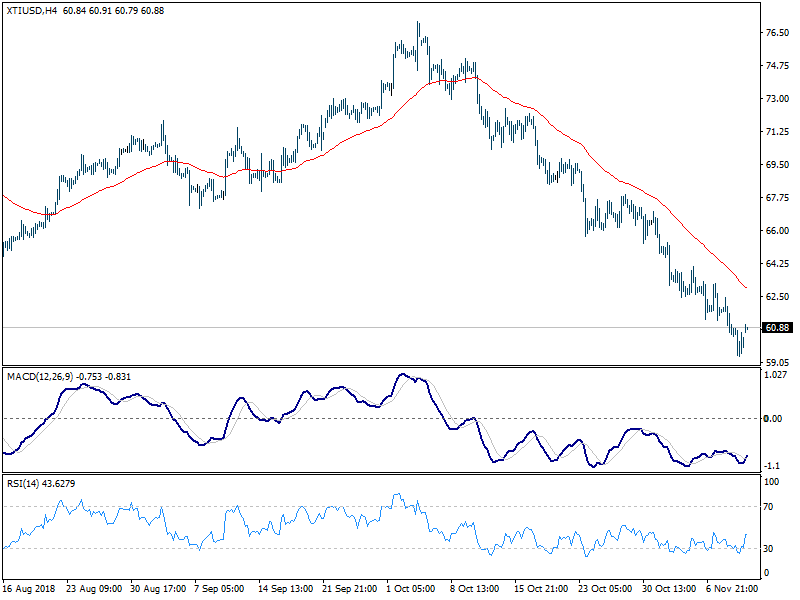
Task: Click the MACD(12,26,9) indicator label
Action: (x=41, y=377)
